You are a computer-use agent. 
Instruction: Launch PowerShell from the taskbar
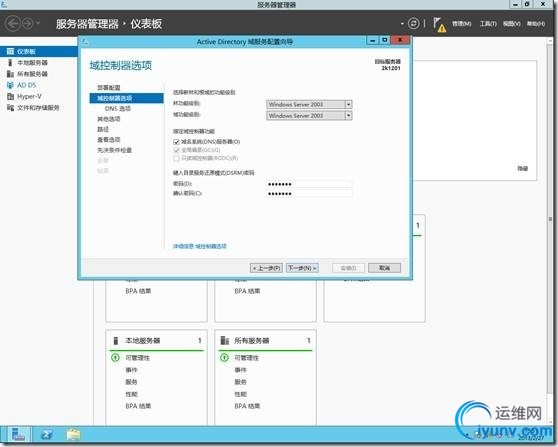point(47,435)
